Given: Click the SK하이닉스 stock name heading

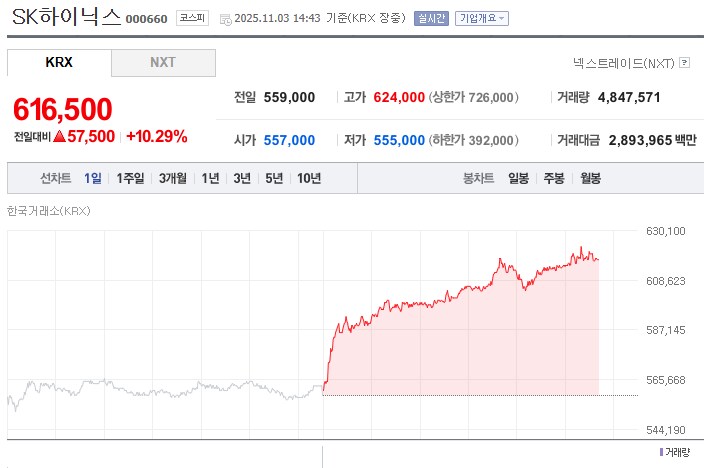Looking at the screenshot, I should 65,17.
